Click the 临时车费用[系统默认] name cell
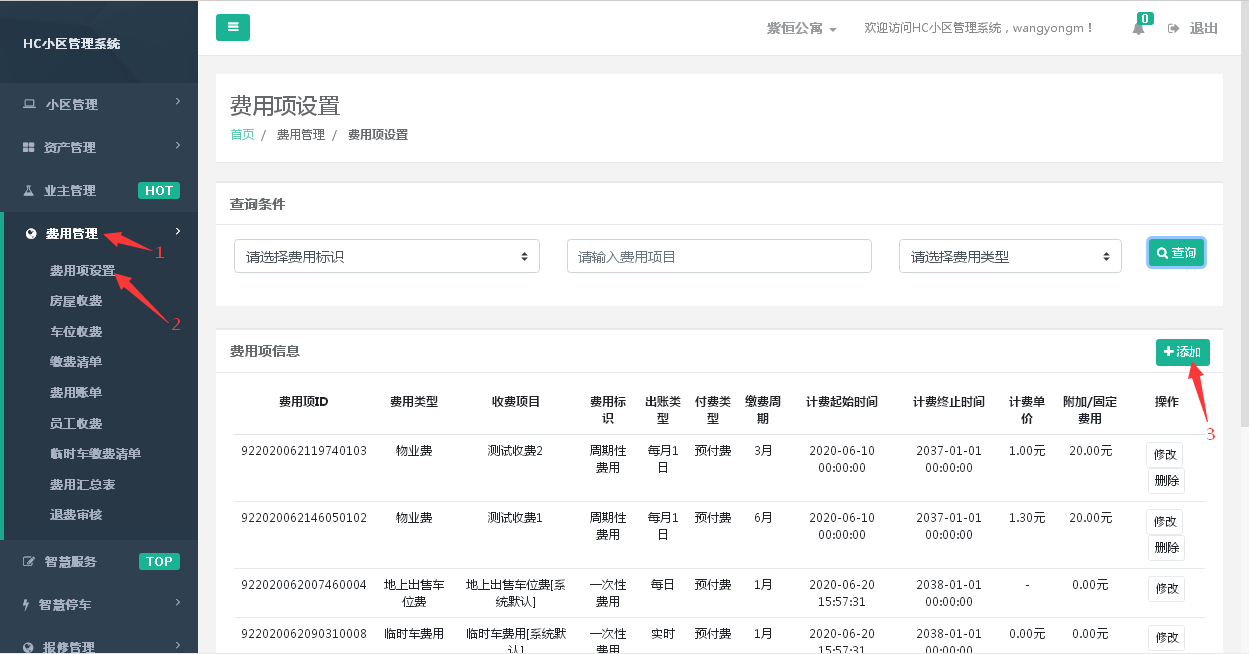The width and height of the screenshot is (1249, 654). 515,641
